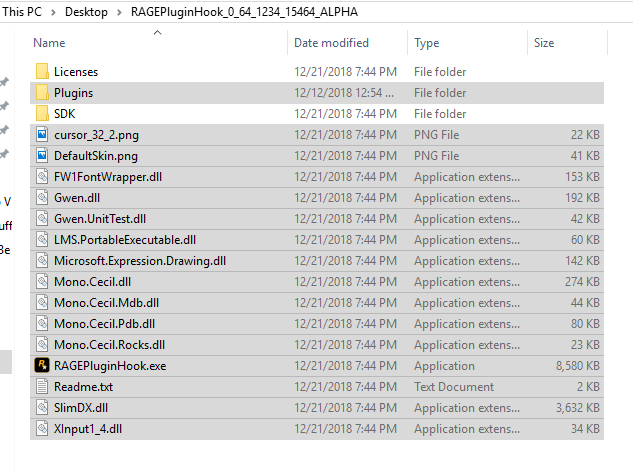The image size is (633, 471).
Task: Sort files by Date modified column
Action: [x=331, y=43]
